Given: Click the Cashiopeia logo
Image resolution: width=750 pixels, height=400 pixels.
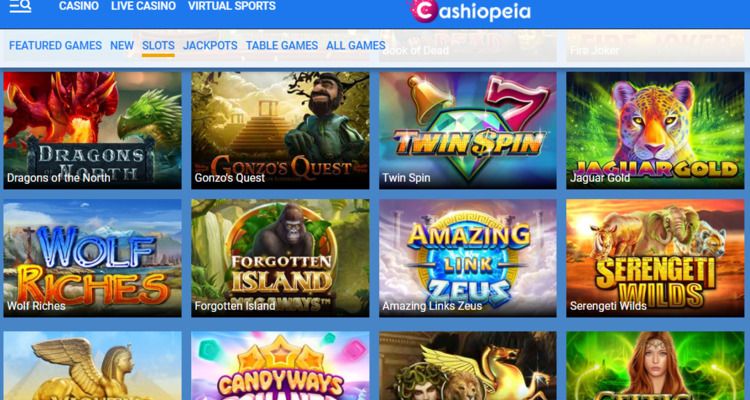Looking at the screenshot, I should click(470, 11).
